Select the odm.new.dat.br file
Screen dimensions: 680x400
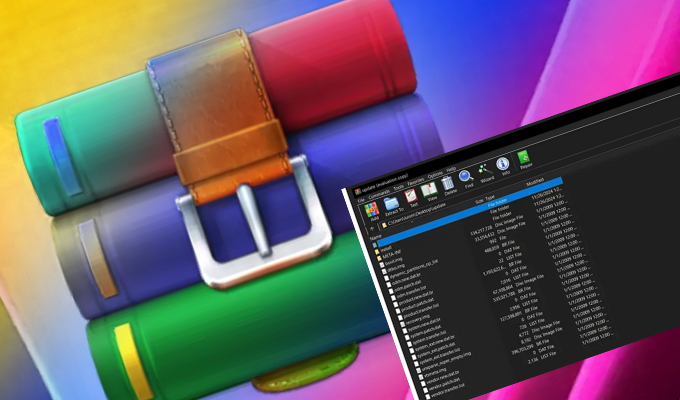(x=406, y=278)
